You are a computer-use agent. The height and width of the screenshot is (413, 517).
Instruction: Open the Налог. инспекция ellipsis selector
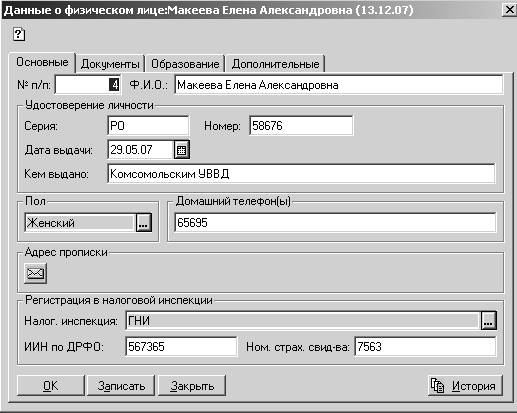pyautogui.click(x=488, y=321)
